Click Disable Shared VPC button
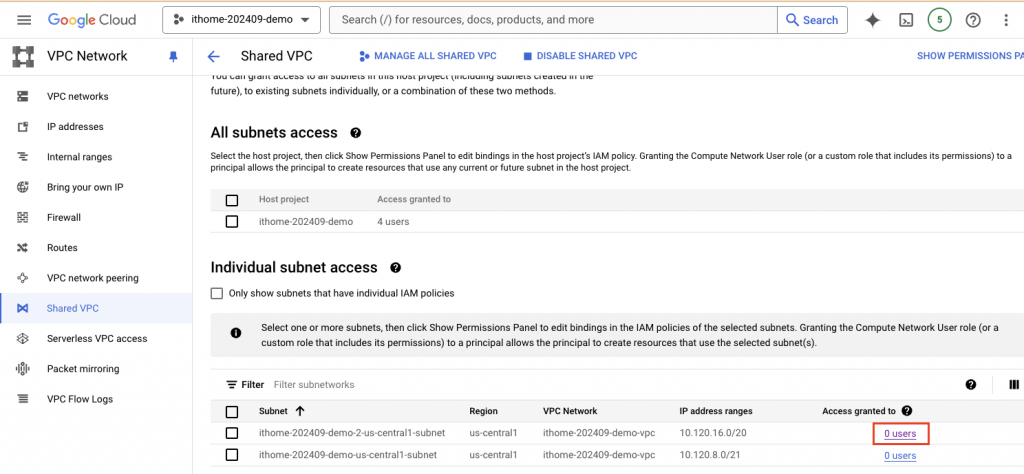Image resolution: width=1024 pixels, height=474 pixels. click(x=580, y=57)
